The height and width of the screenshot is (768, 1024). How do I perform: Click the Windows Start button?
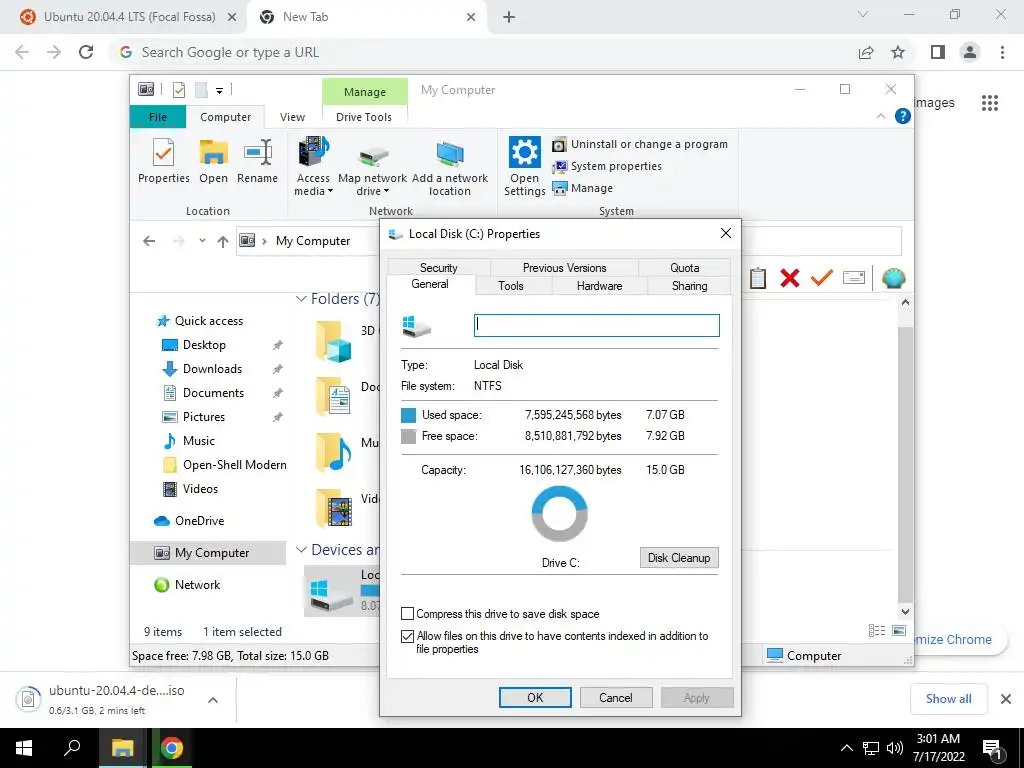24,748
